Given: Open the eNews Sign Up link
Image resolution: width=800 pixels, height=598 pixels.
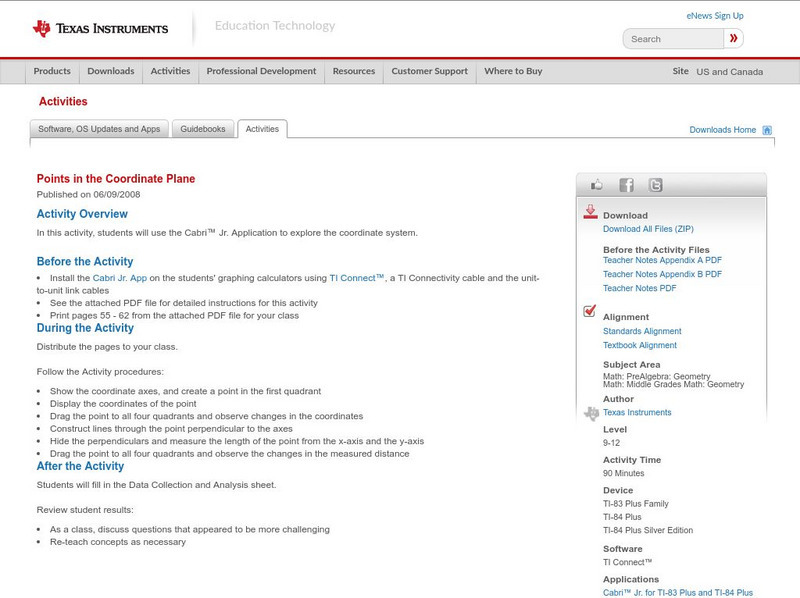Looking at the screenshot, I should coord(715,16).
